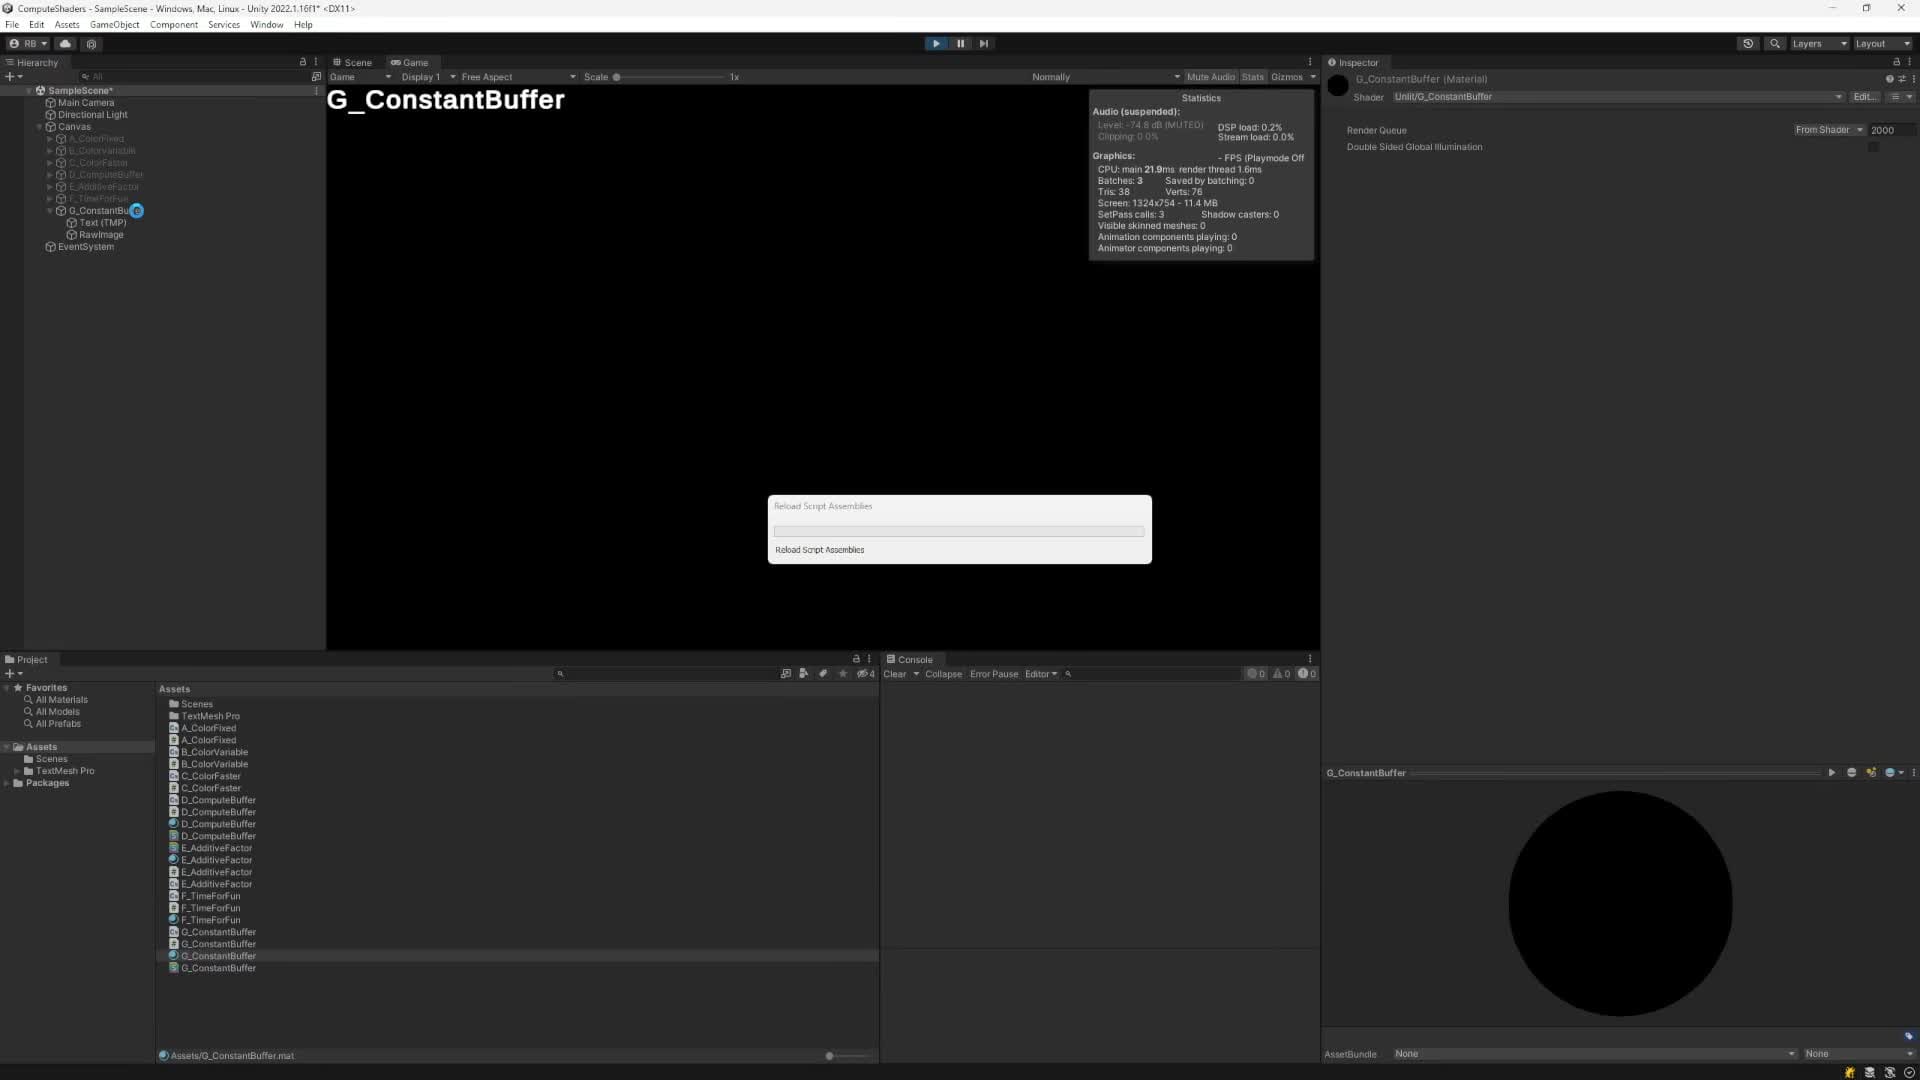Screen dimensions: 1920x1080
Task: Open the search tool in the top toolbar
Action: click(x=1776, y=43)
